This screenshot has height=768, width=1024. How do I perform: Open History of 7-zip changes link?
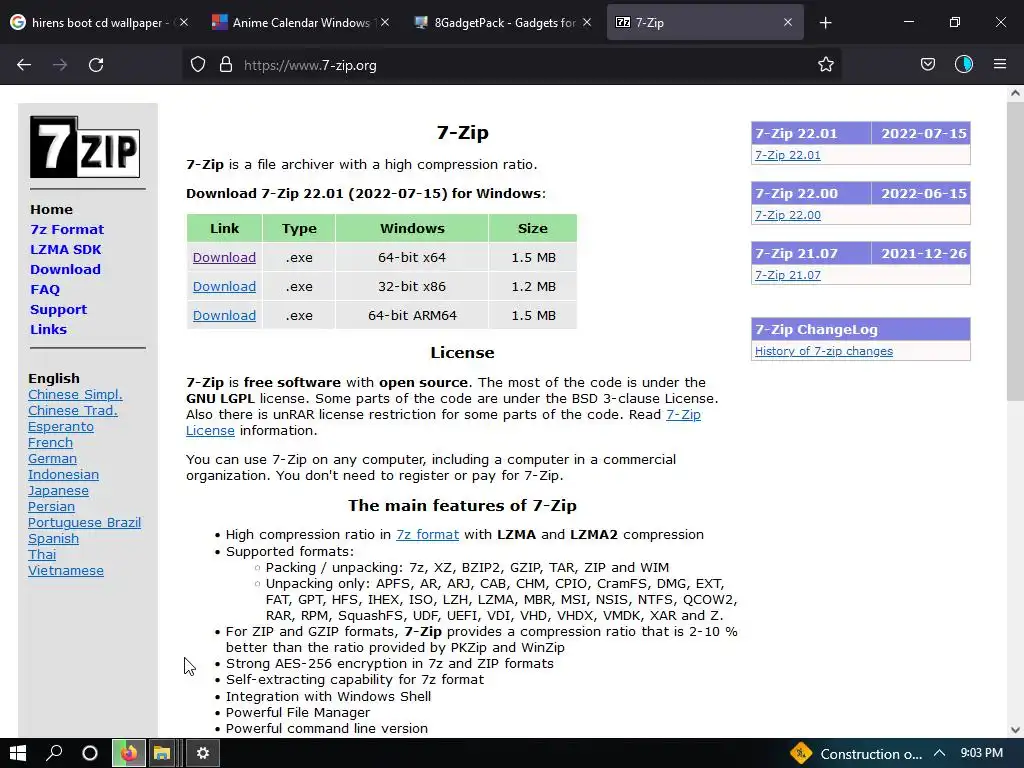point(824,351)
